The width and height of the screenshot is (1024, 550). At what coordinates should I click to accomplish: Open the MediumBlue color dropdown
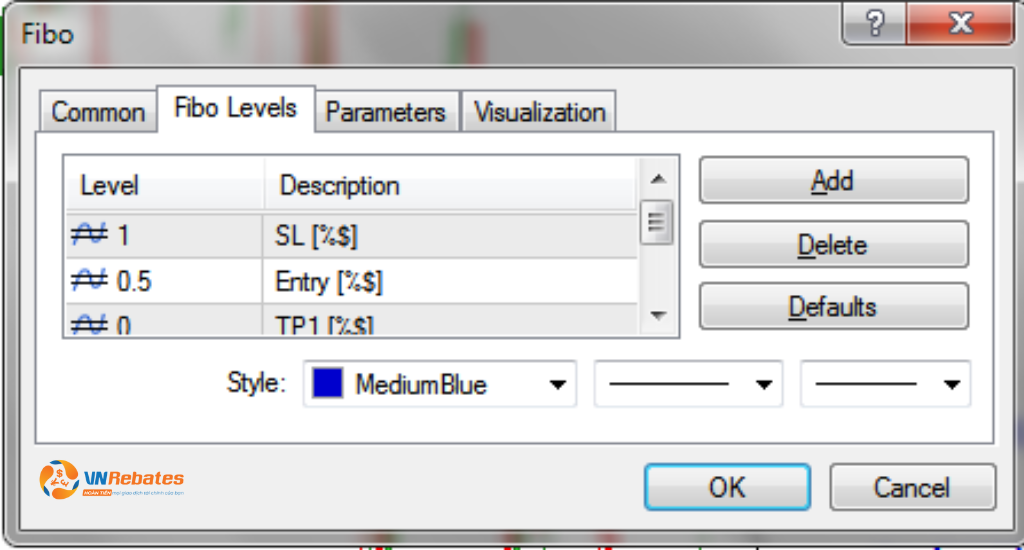[x=440, y=384]
